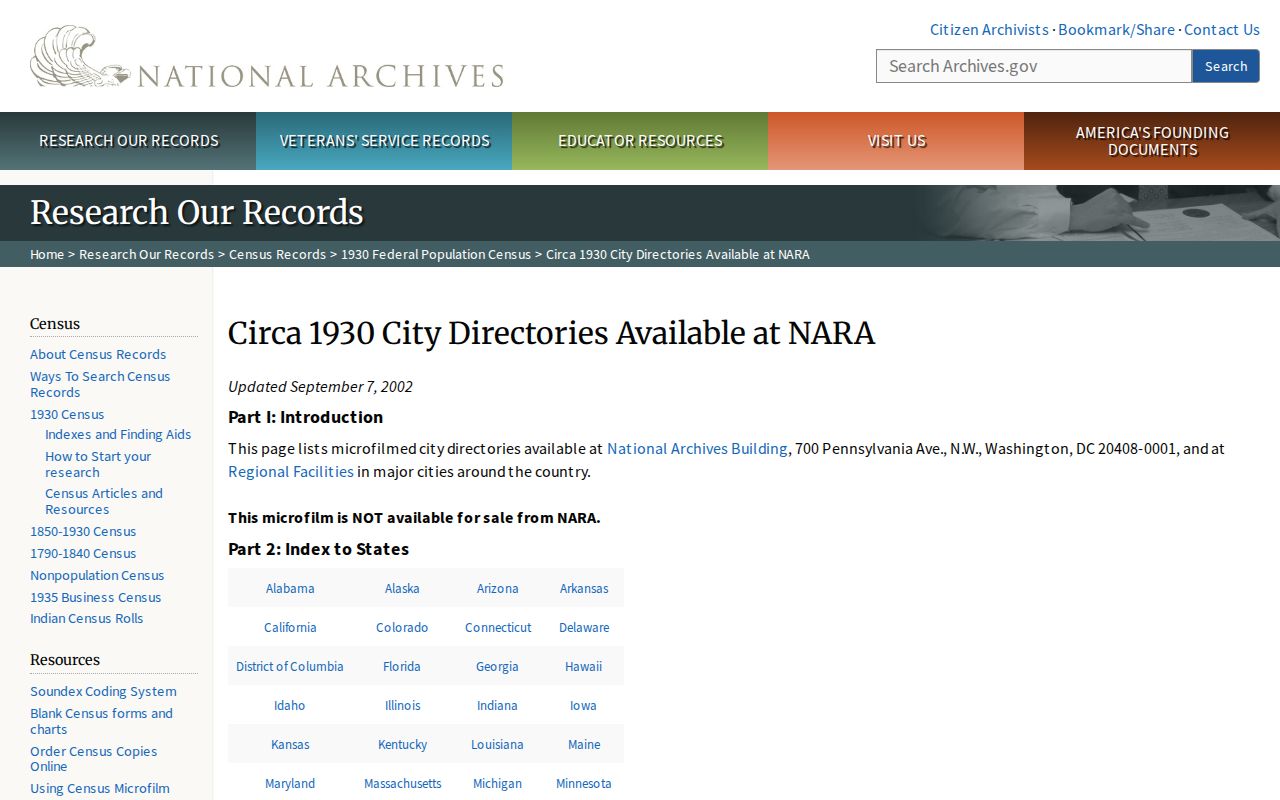The height and width of the screenshot is (800, 1280).
Task: Open America's Founding Documents menu
Action: click(1152, 141)
